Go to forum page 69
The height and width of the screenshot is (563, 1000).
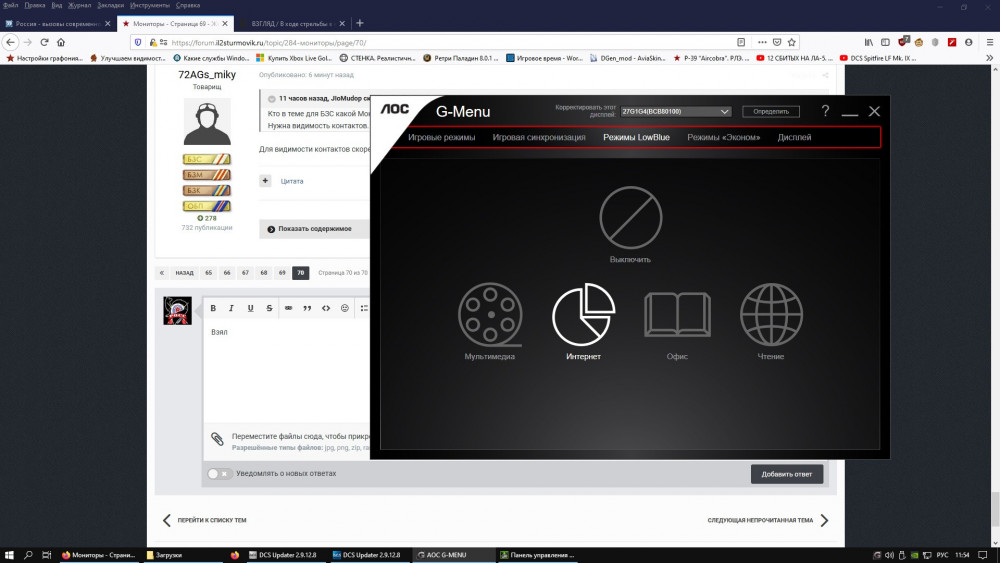[282, 272]
